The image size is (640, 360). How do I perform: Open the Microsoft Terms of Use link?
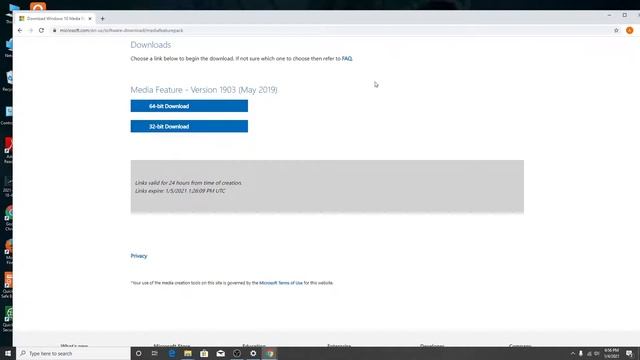[x=281, y=283]
